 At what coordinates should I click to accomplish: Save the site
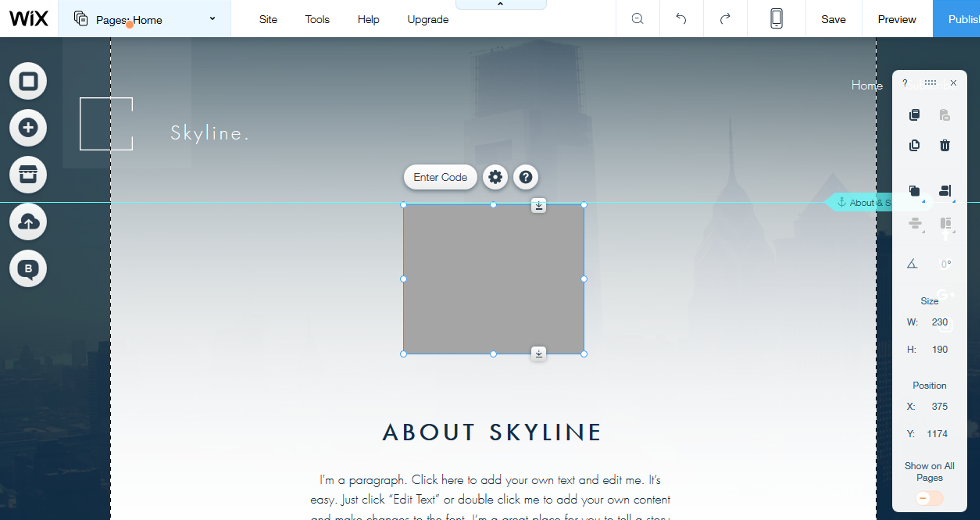[833, 19]
